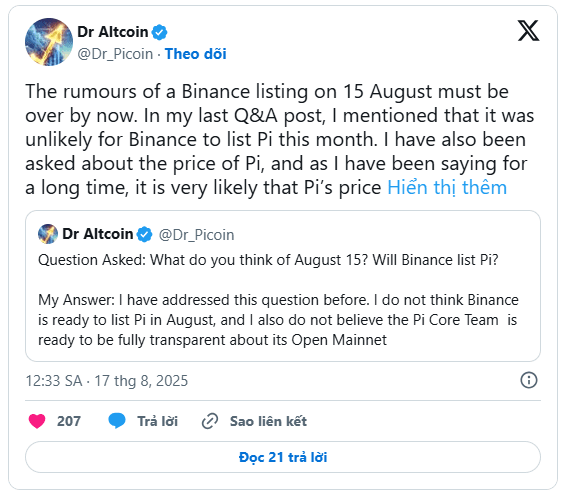Viewport: 566px width, 499px height.
Task: Open the tweet info circle icon
Action: 529,380
